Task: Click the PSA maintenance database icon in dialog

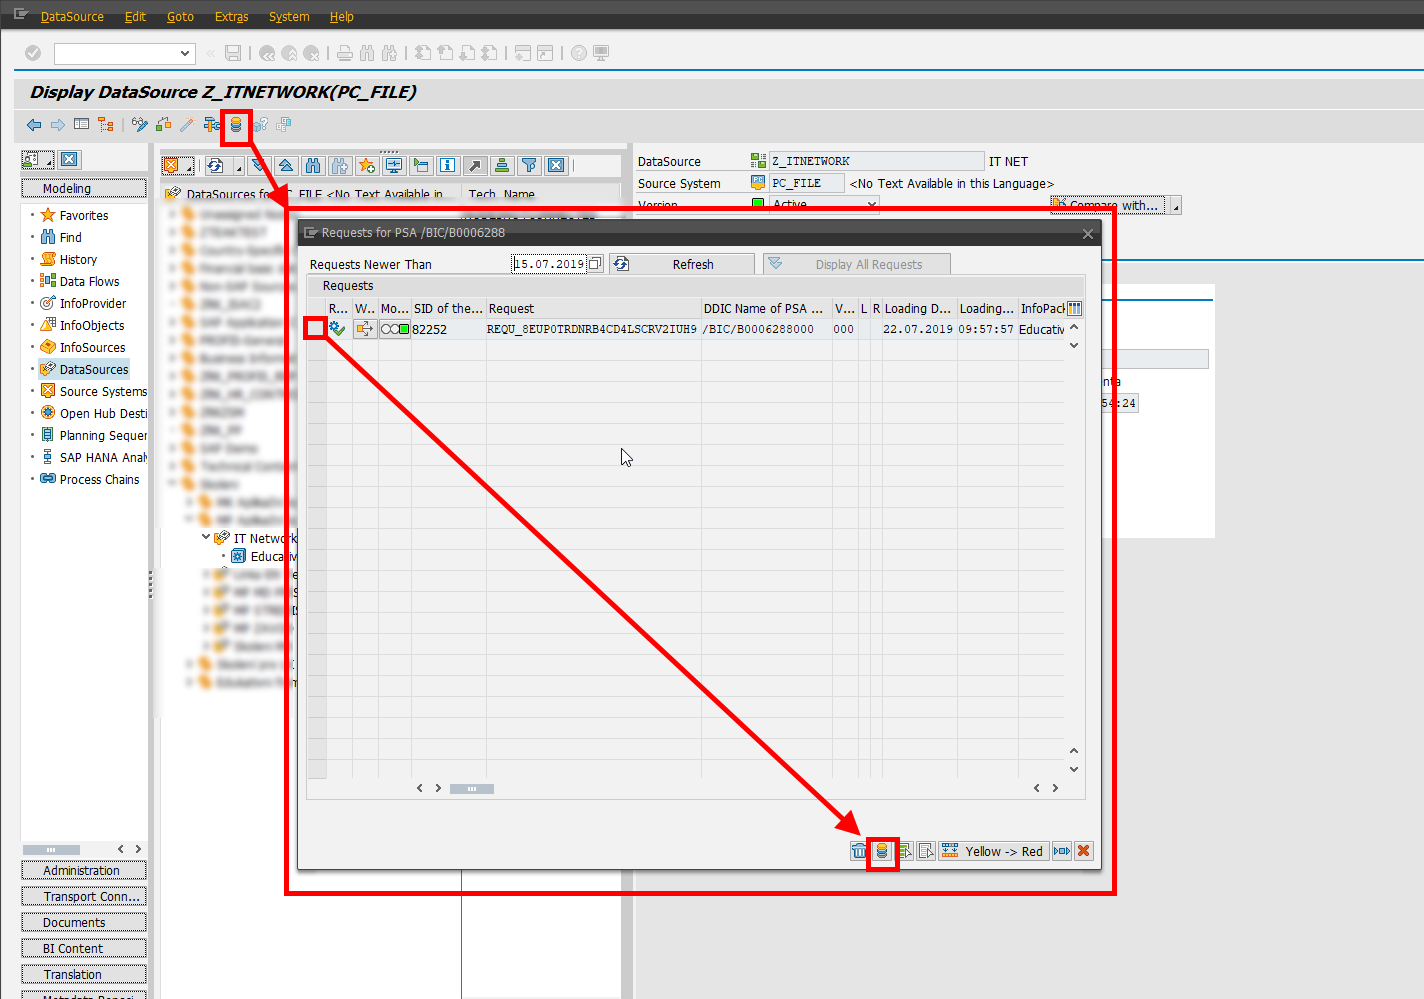Action: point(882,851)
